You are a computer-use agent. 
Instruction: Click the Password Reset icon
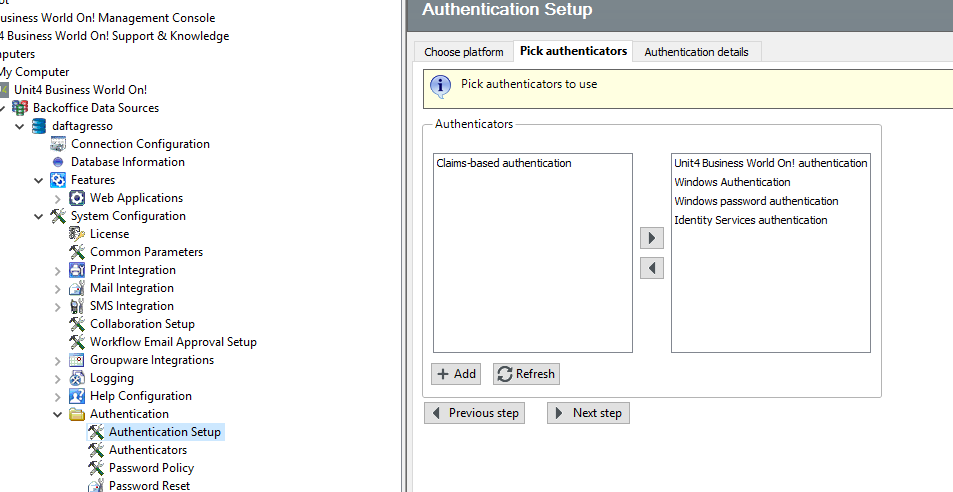[x=96, y=486]
